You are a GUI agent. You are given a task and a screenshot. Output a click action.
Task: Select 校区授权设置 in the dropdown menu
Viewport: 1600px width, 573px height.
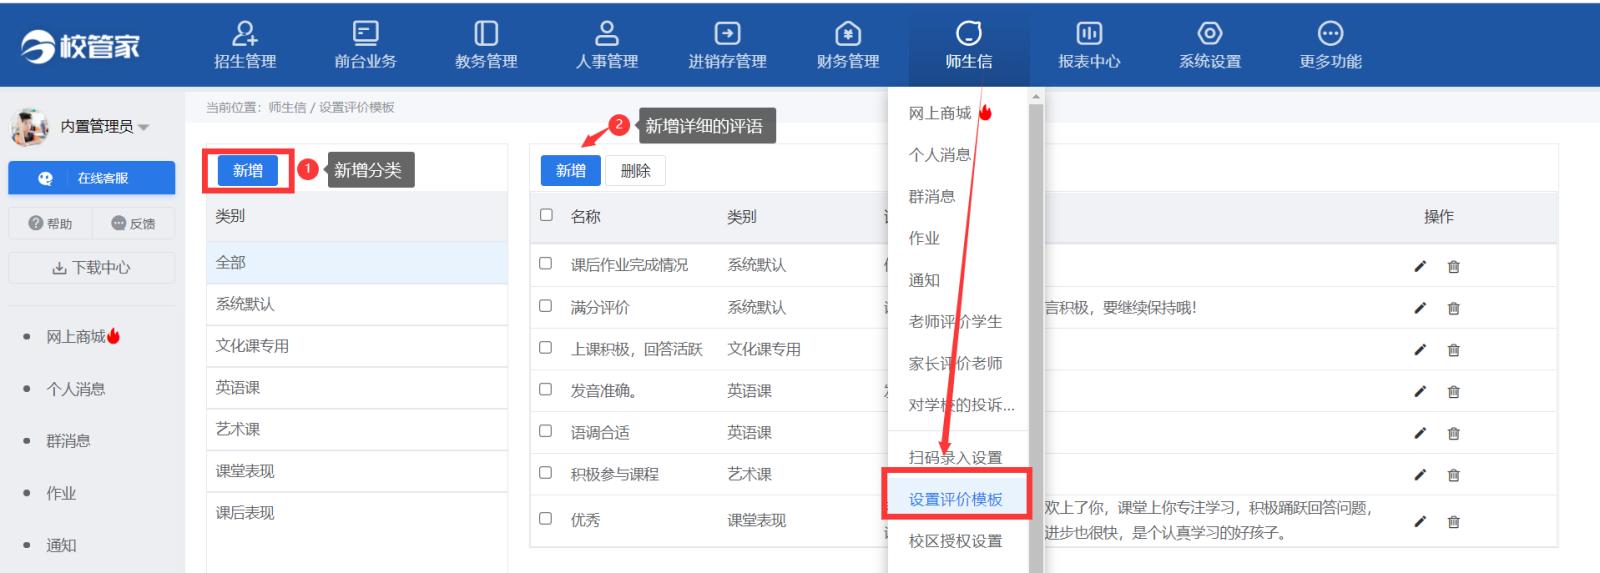point(955,541)
